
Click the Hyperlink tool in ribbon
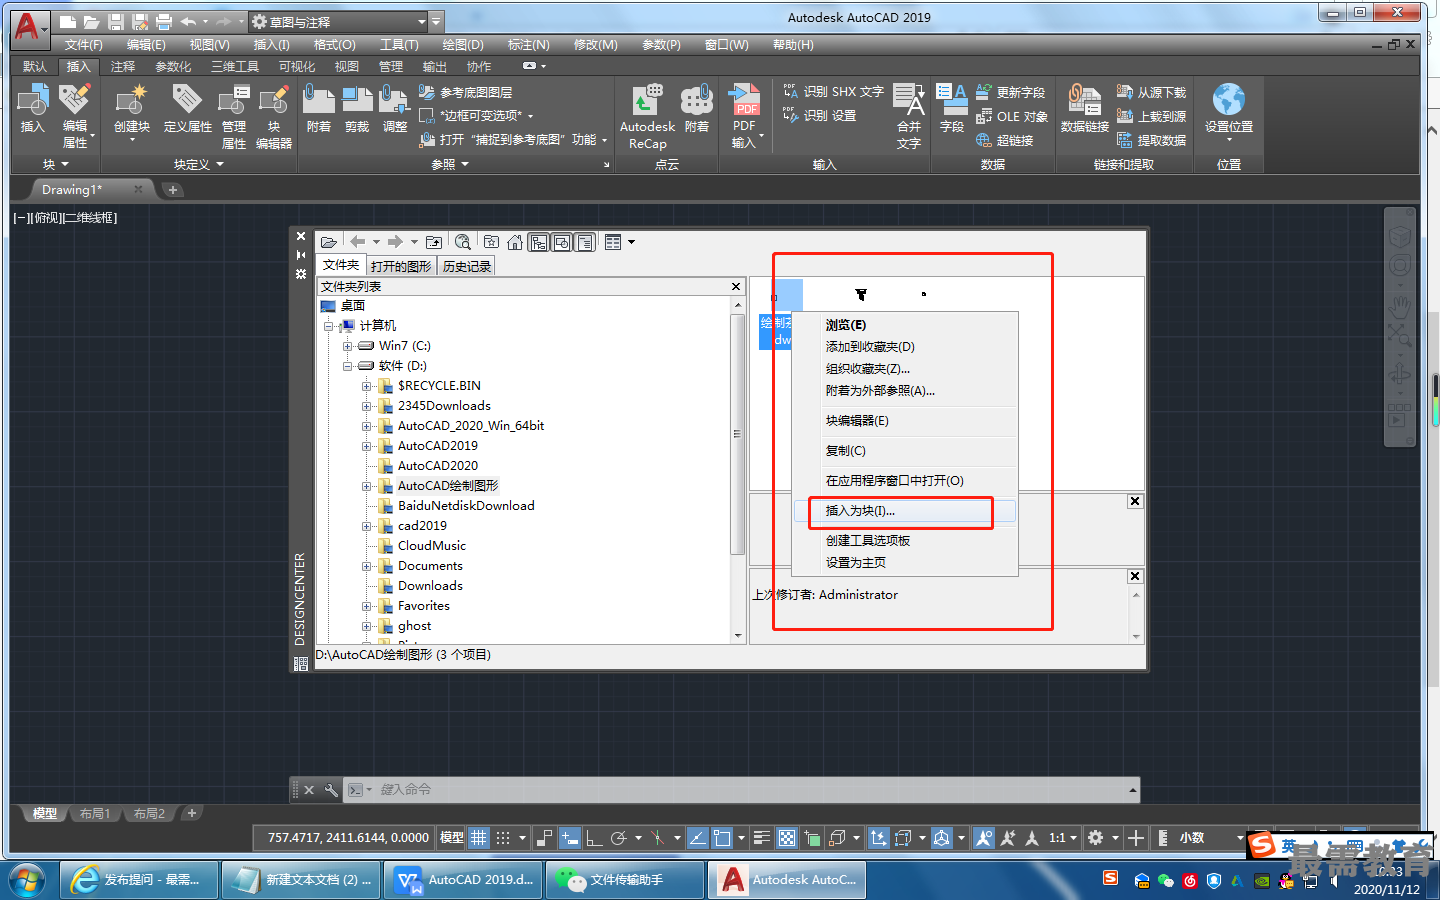coord(1004,141)
